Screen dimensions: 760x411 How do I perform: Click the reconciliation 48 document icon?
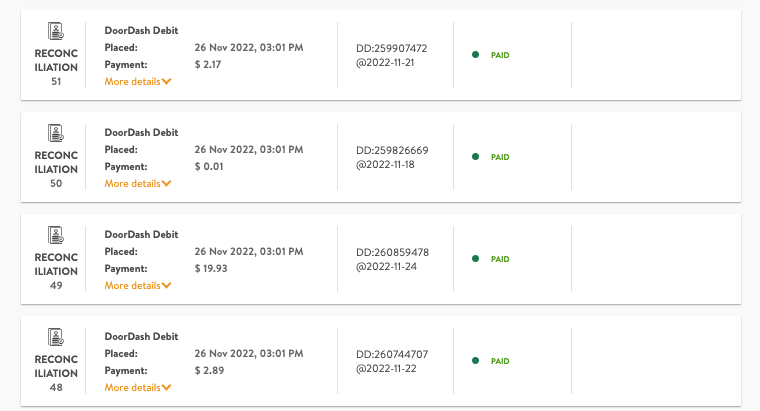coord(56,337)
